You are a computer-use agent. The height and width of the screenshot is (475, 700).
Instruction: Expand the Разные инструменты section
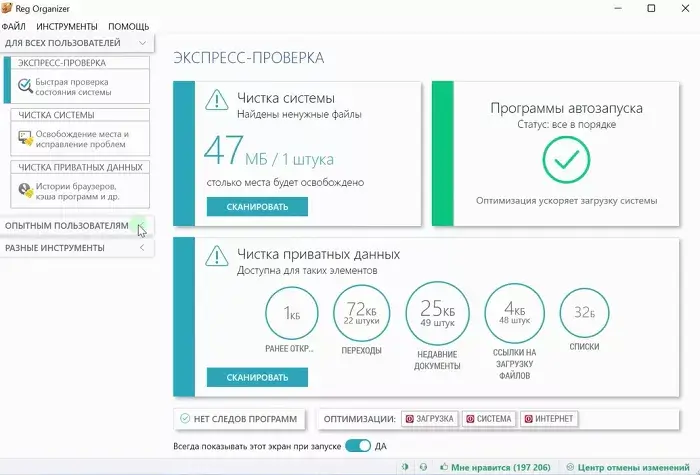[141, 247]
